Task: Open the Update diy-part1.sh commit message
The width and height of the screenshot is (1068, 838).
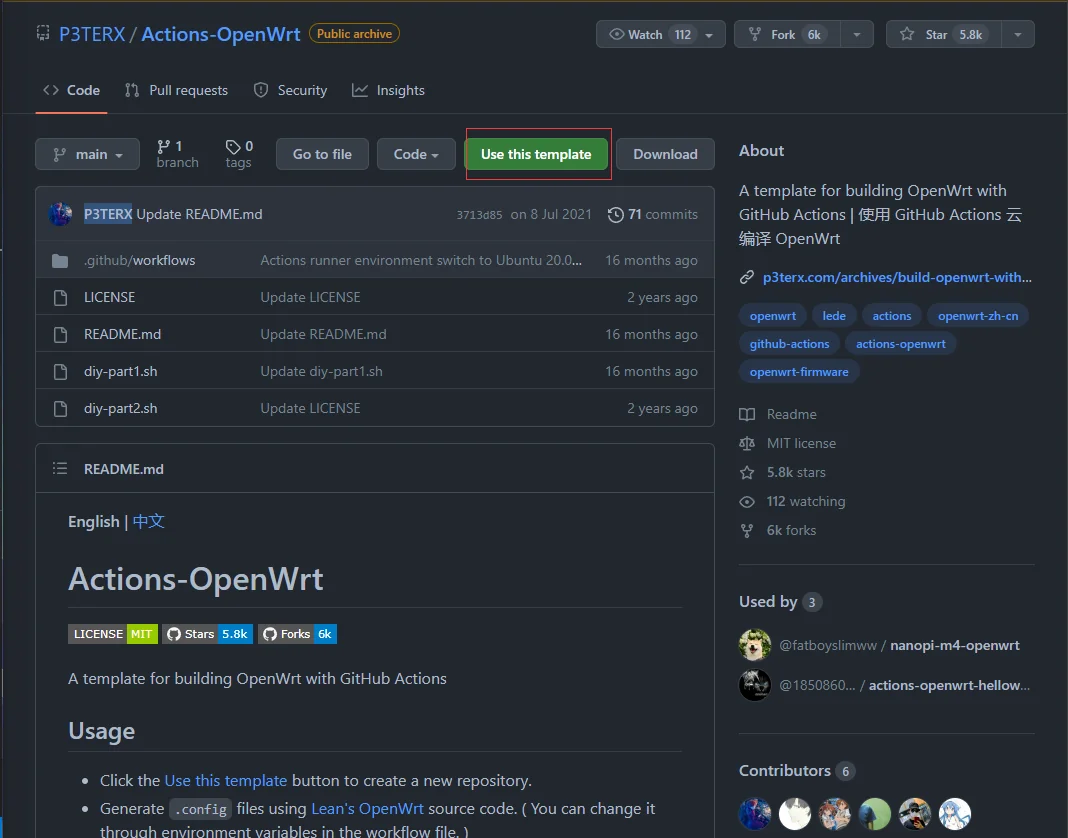Action: click(321, 371)
